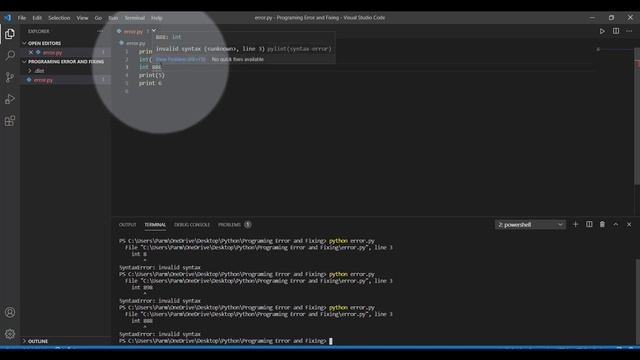640x360 pixels.
Task: Close the error.py editor tab
Action: (154, 31)
